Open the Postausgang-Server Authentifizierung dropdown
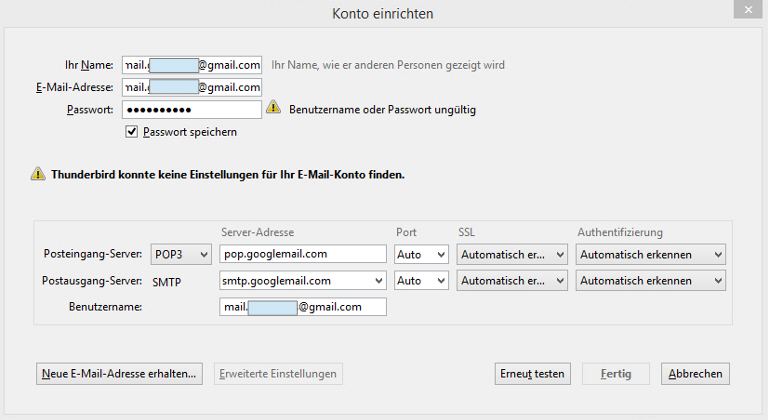The width and height of the screenshot is (768, 420). tap(651, 281)
